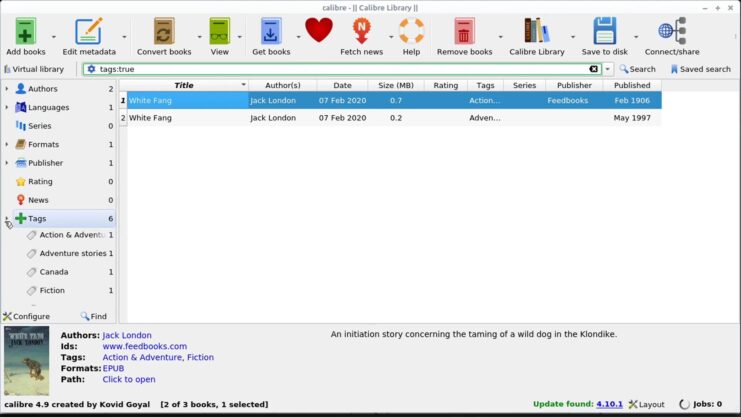Expand the Languages category
Image resolution: width=741 pixels, height=417 pixels.
click(7, 107)
